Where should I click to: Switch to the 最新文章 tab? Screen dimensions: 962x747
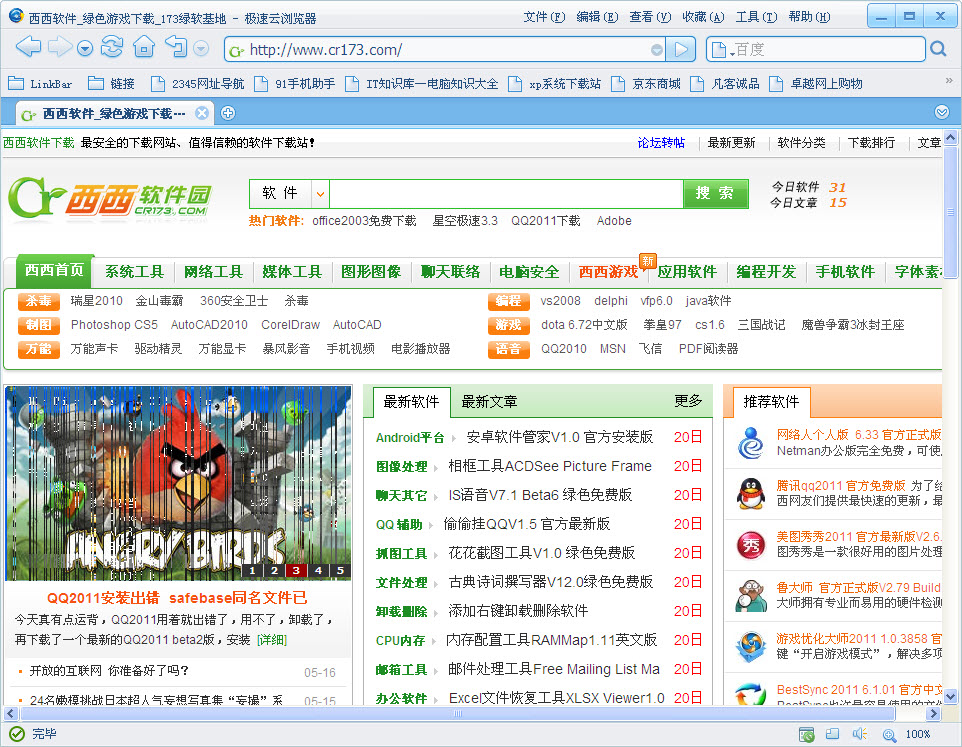click(x=489, y=402)
